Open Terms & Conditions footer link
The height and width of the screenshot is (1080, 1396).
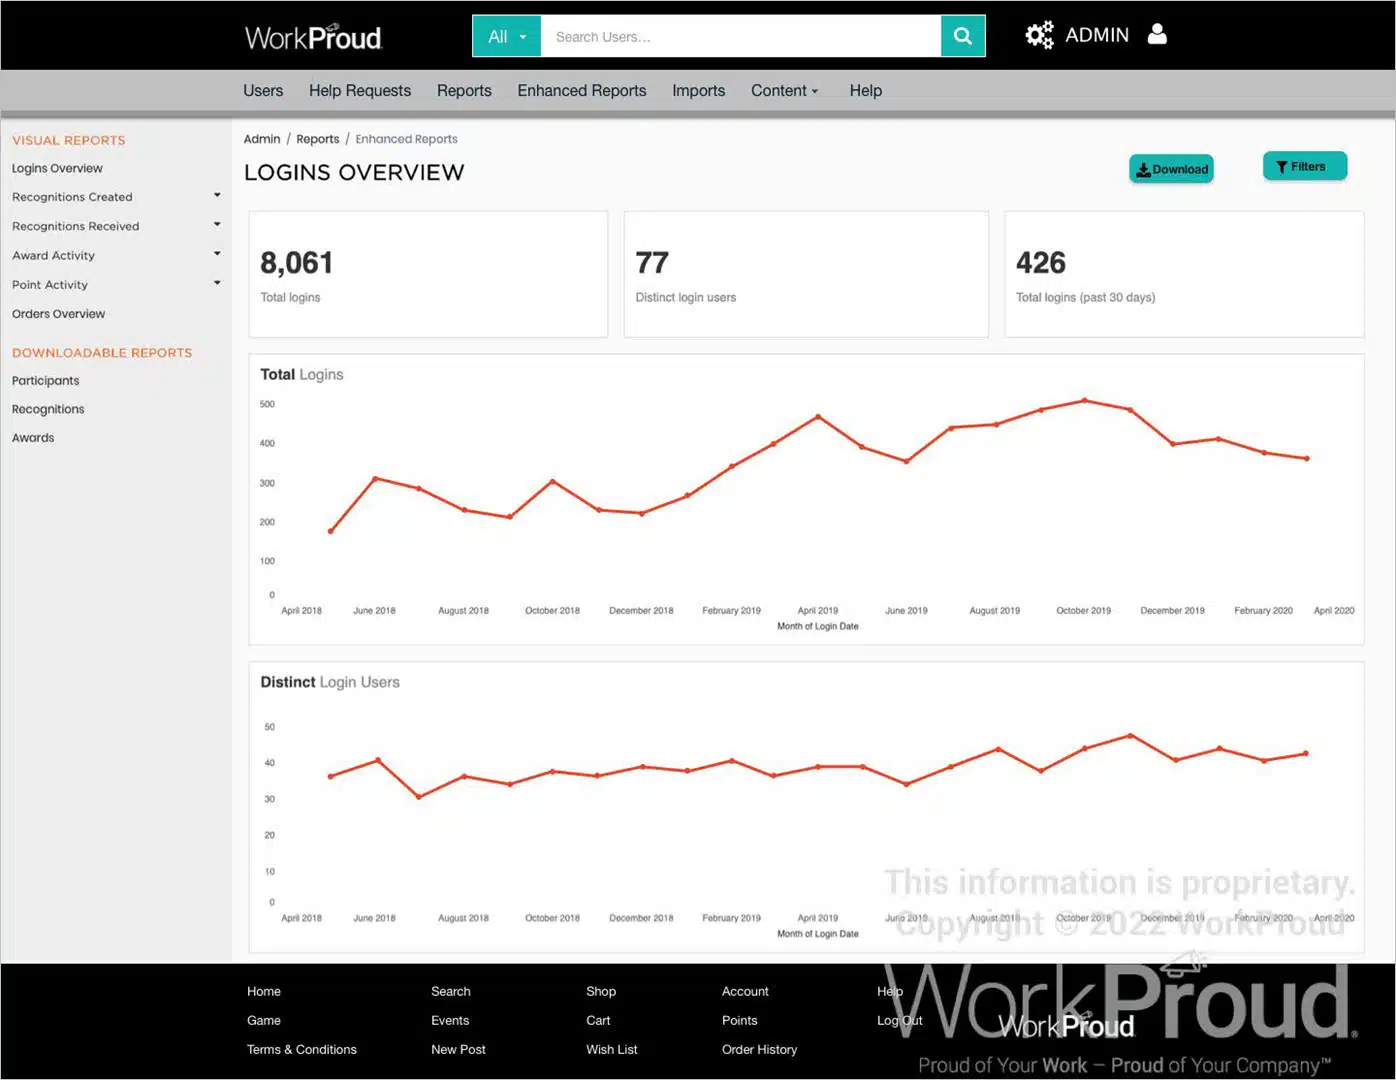tap(301, 1049)
